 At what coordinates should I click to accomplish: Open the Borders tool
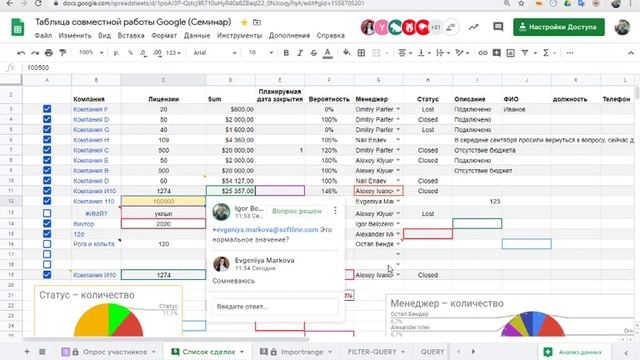pyautogui.click(x=361, y=53)
